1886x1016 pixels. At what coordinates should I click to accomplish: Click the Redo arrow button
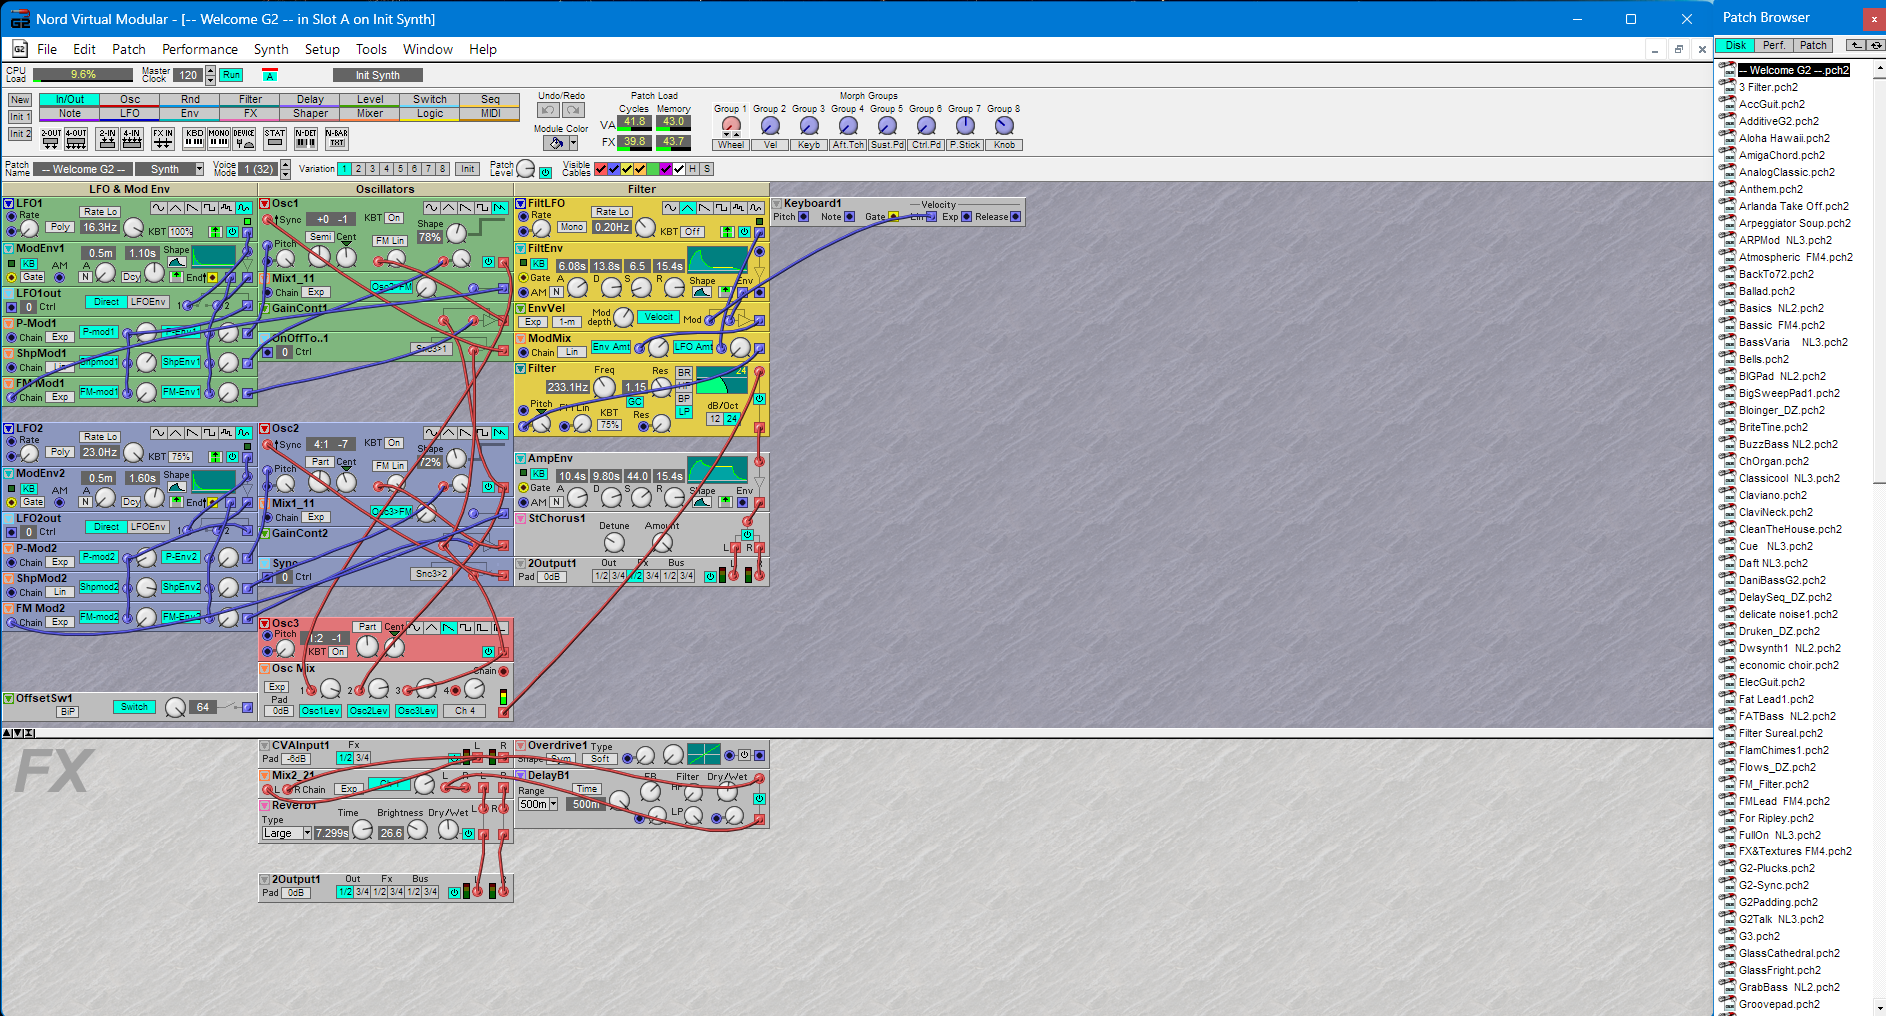pos(573,110)
